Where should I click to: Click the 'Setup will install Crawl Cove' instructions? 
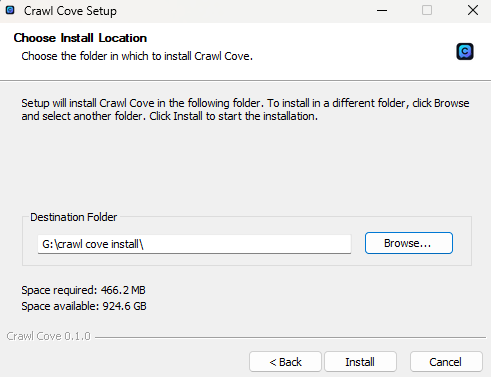(245, 110)
